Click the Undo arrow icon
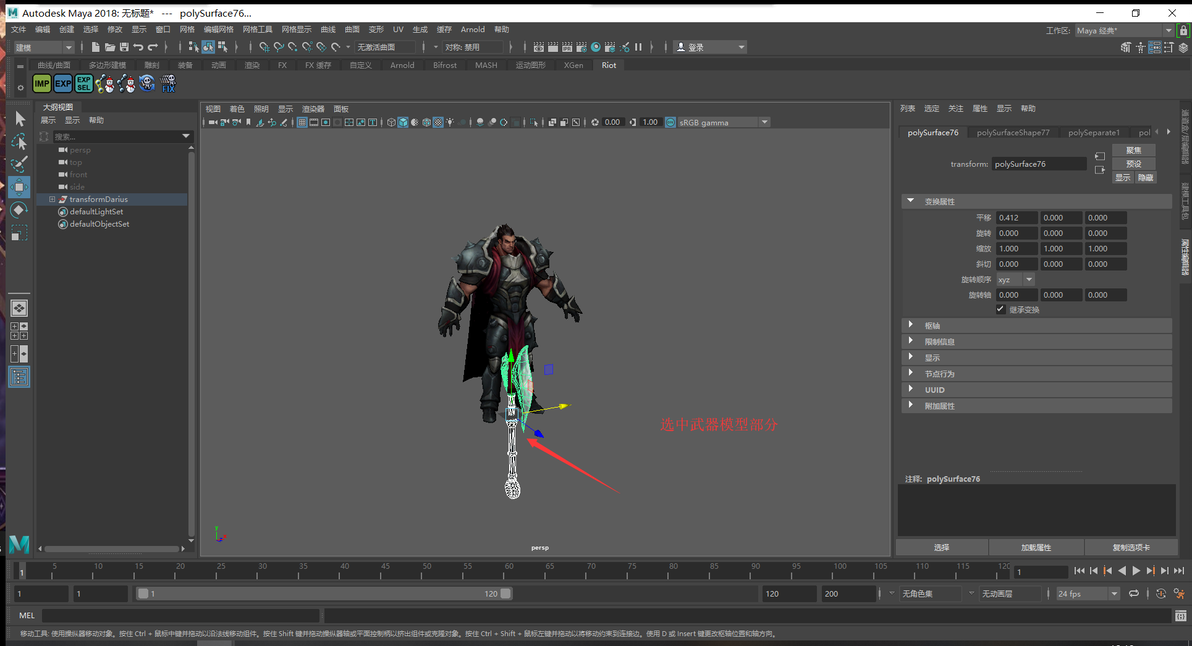The width and height of the screenshot is (1192, 646). coord(139,47)
